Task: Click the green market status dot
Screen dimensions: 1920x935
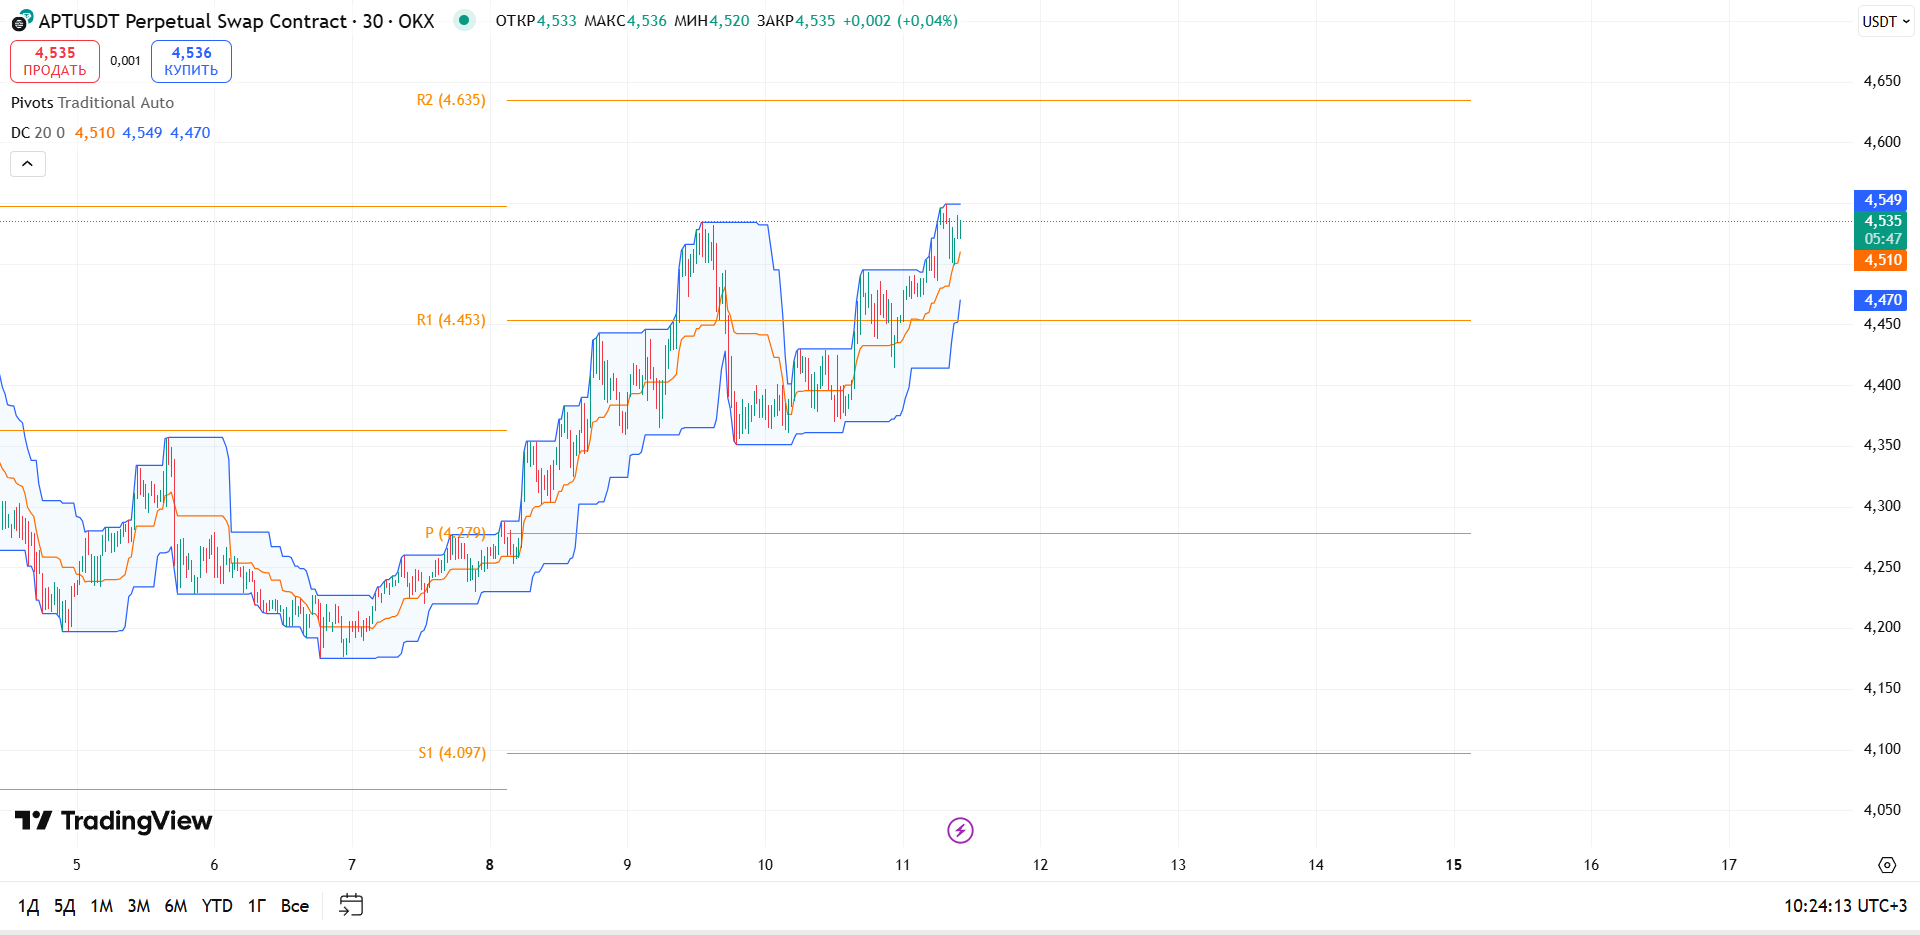Action: point(464,20)
